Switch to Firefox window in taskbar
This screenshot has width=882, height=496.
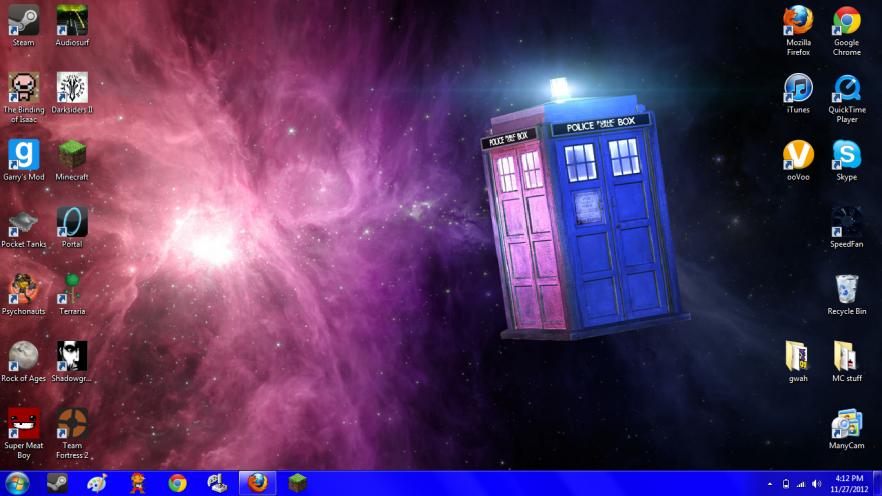[x=257, y=484]
